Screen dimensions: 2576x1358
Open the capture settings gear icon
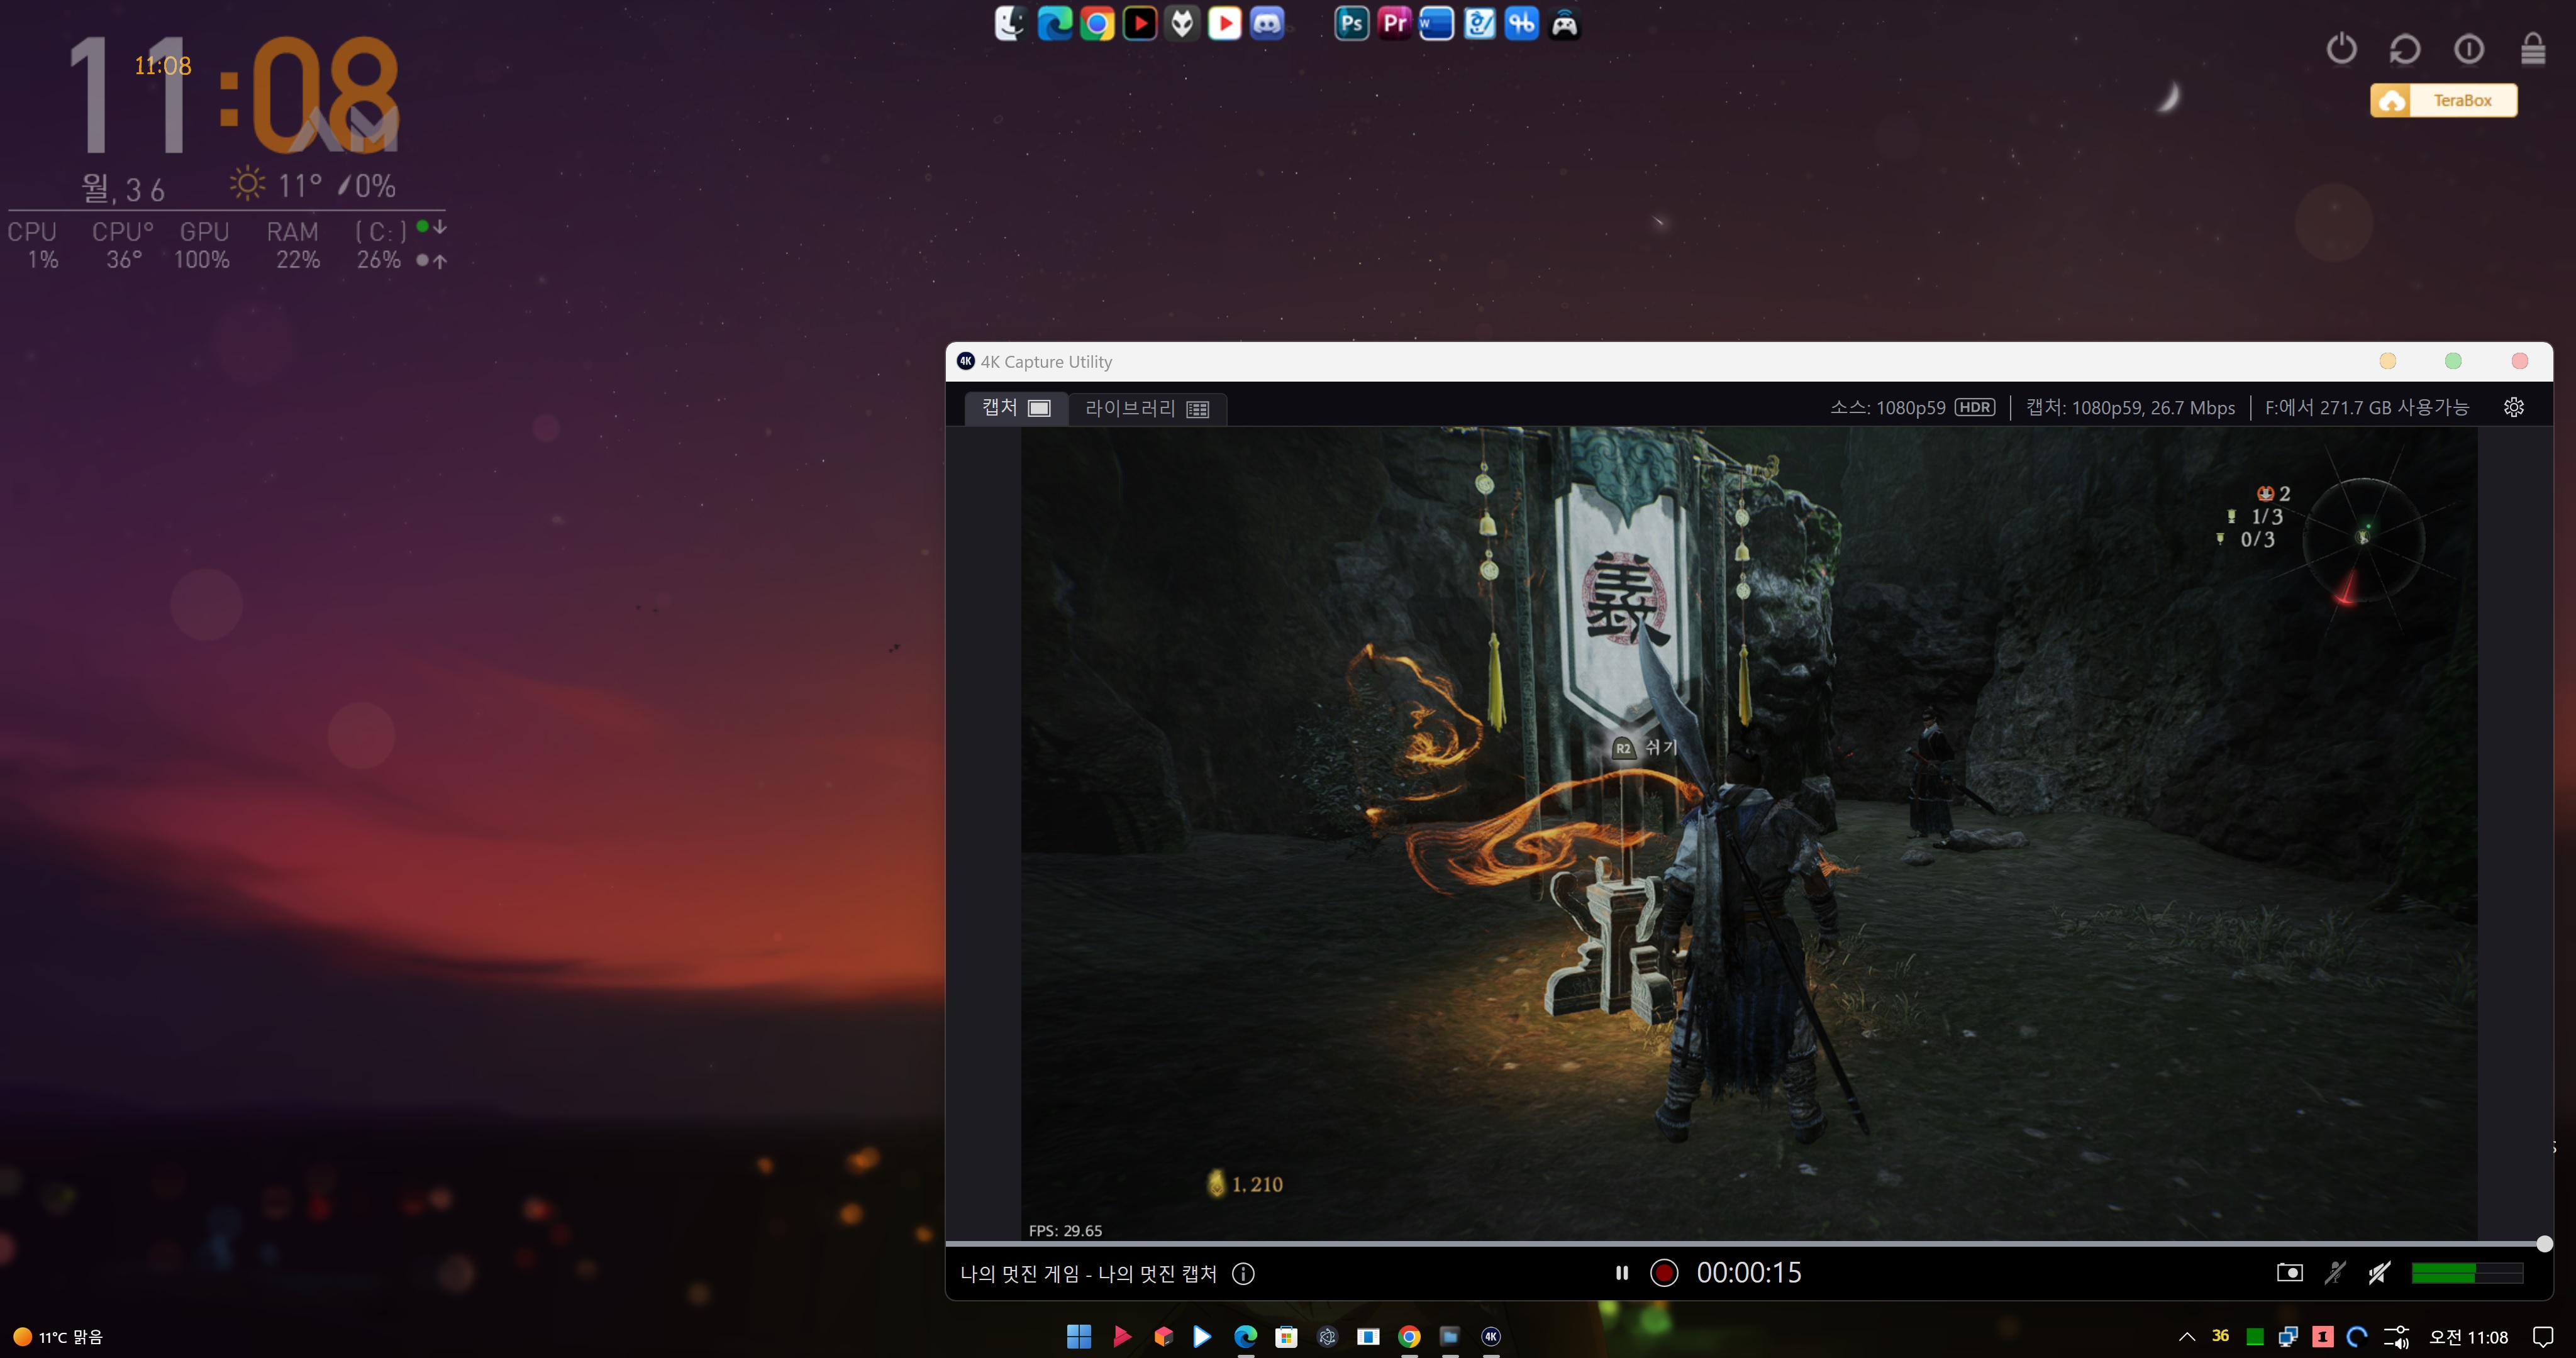pyautogui.click(x=2513, y=407)
